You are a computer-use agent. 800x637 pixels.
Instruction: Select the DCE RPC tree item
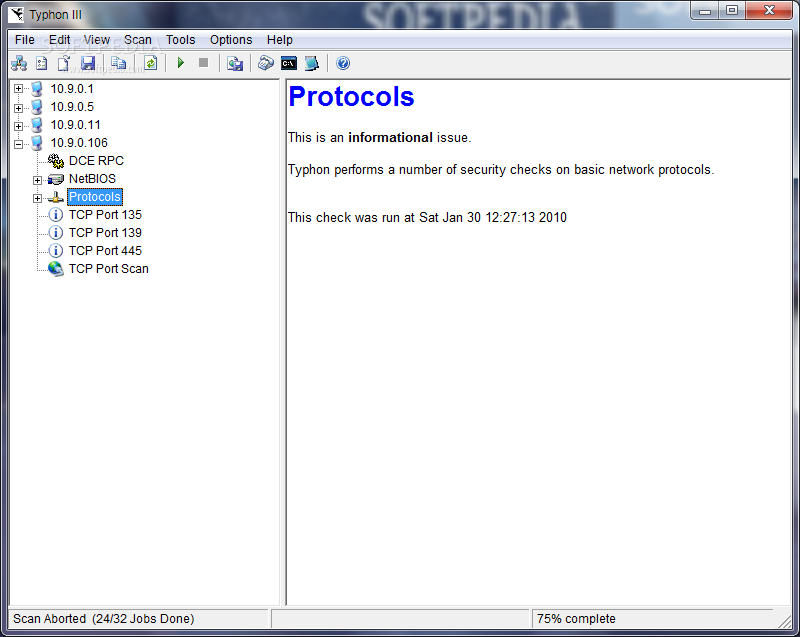click(x=96, y=161)
